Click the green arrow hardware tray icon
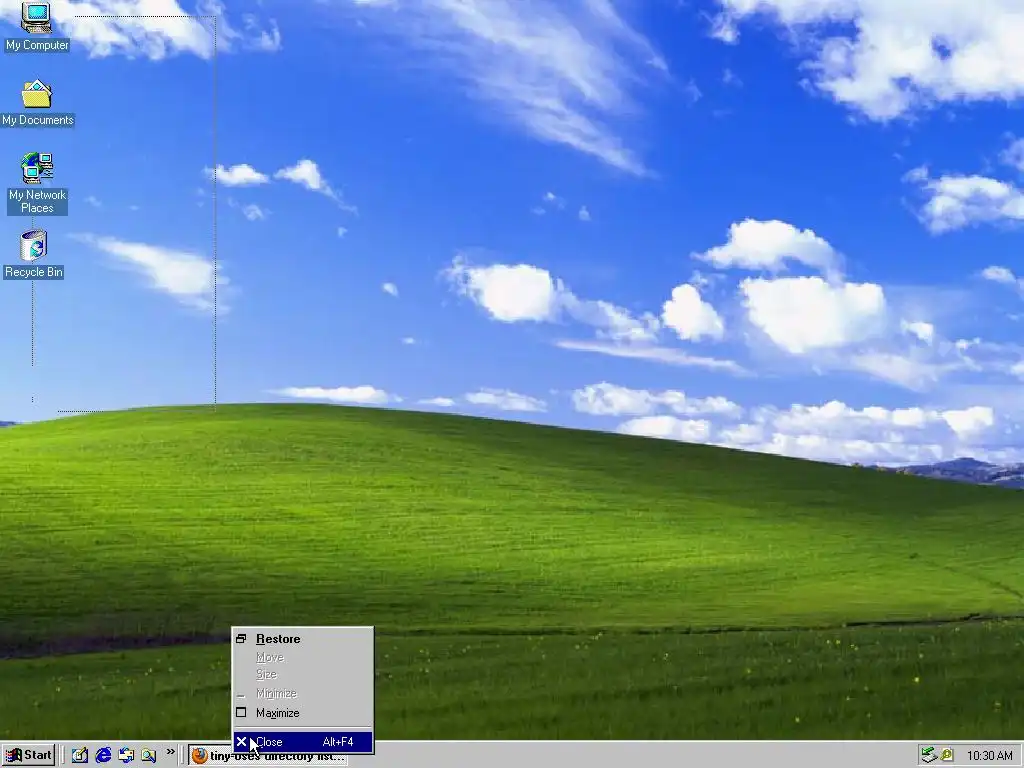Image resolution: width=1024 pixels, height=768 pixels. [x=929, y=756]
